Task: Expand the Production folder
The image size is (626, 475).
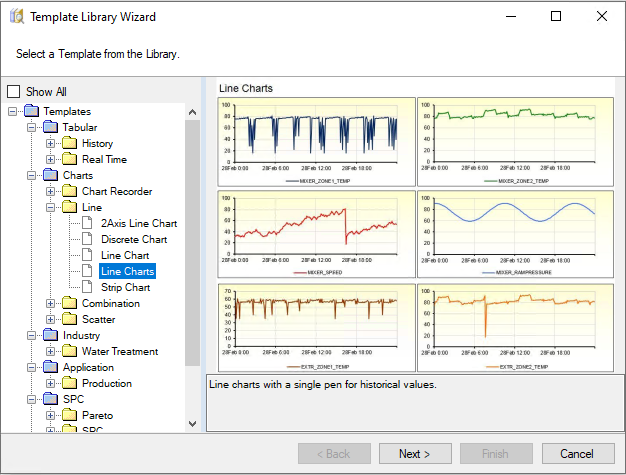Action: (51, 383)
